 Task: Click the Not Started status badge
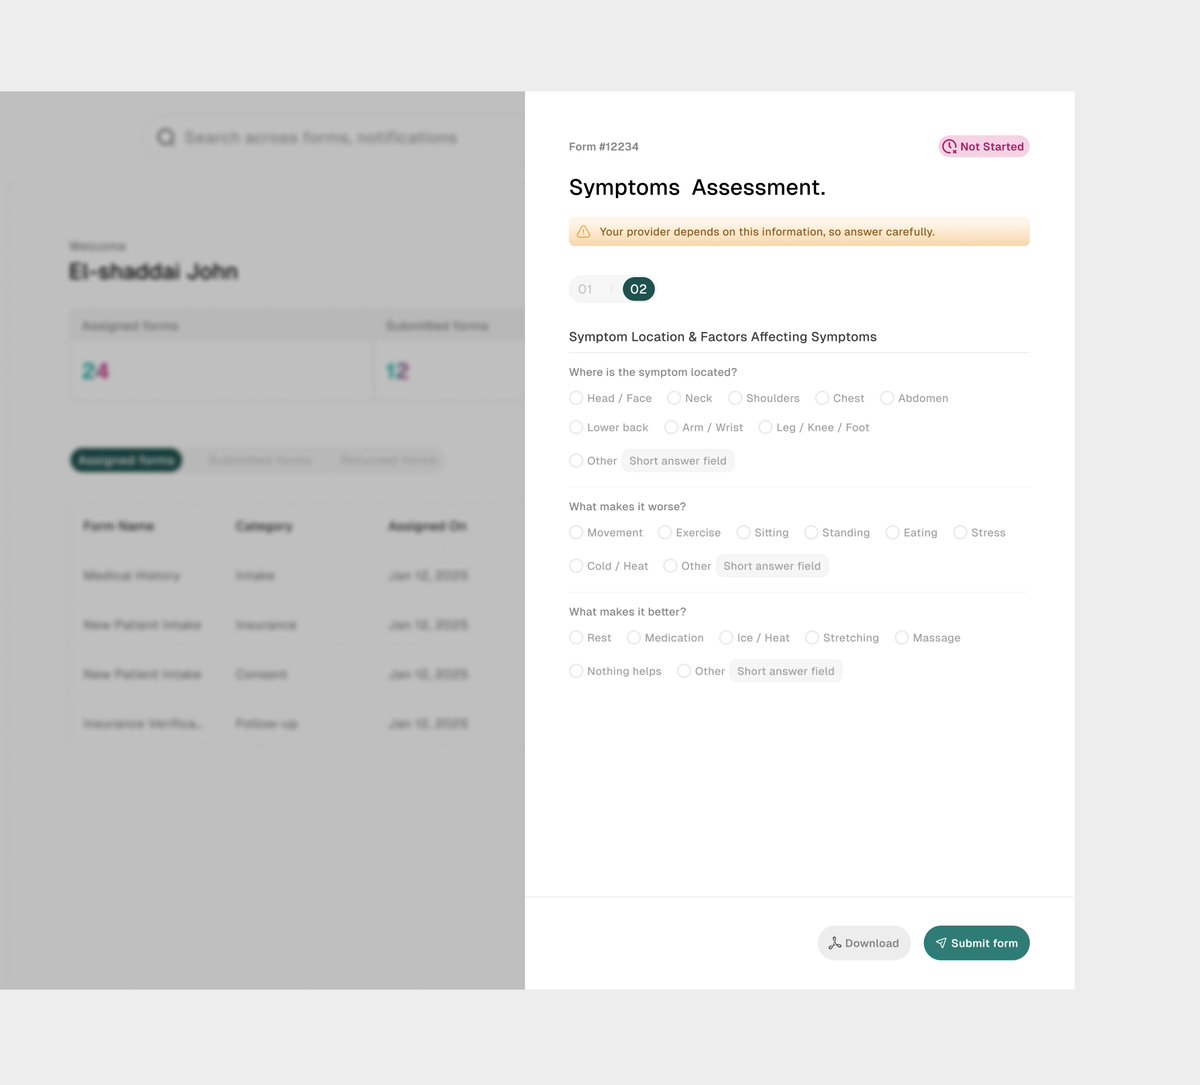coord(984,146)
